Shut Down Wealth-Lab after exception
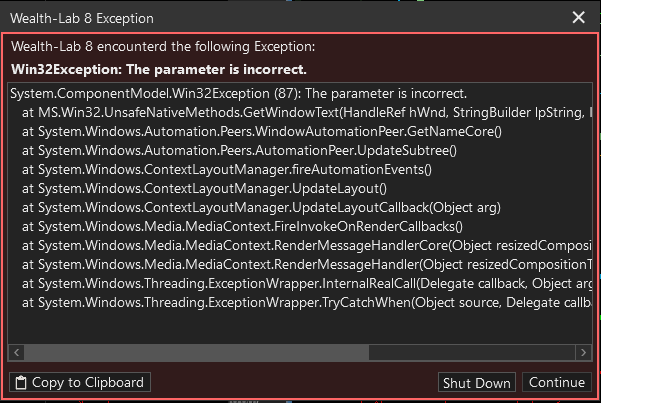 (477, 382)
